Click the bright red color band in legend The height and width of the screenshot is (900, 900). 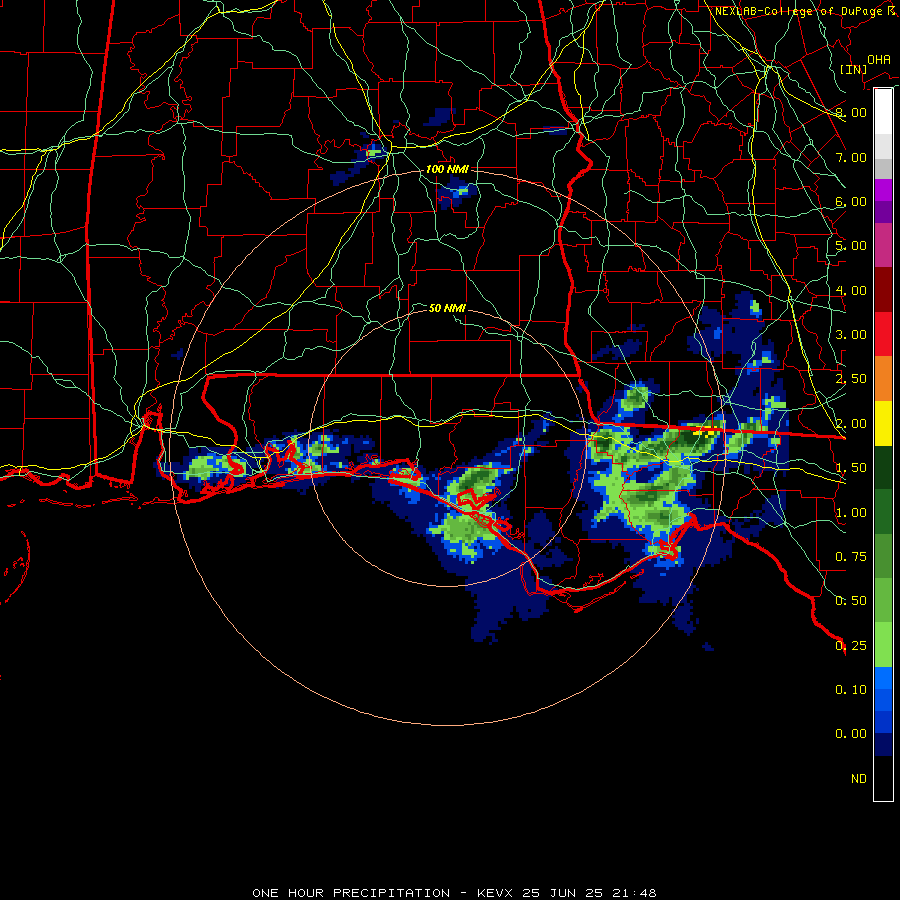883,334
